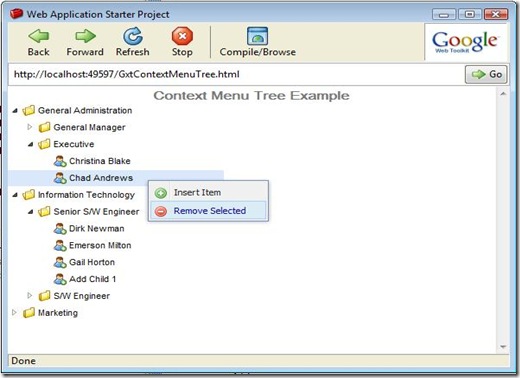Click the Information Technology folder icon
Viewport: 520px width, 378px height.
click(x=29, y=195)
